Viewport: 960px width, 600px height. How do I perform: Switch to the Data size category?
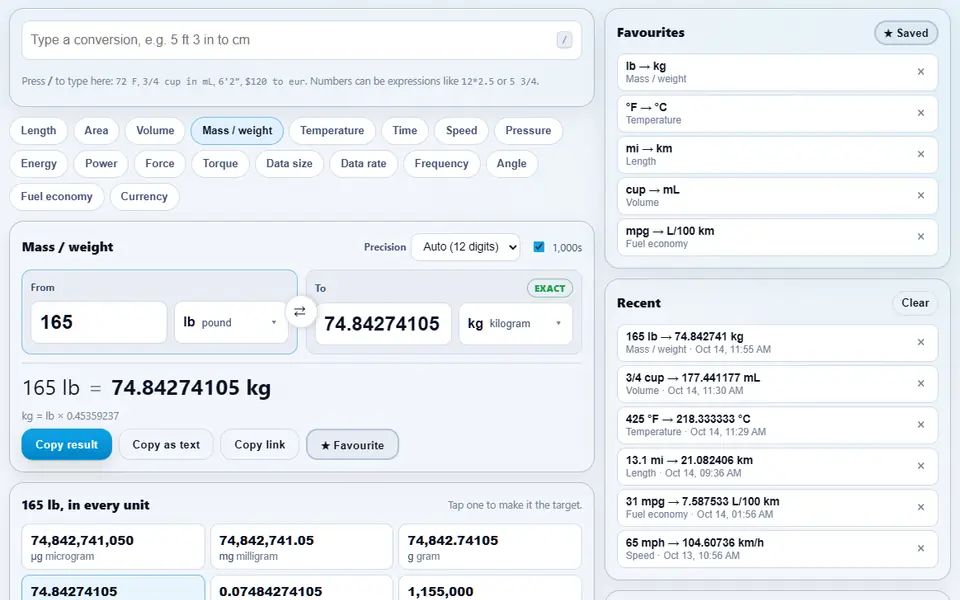coord(289,163)
